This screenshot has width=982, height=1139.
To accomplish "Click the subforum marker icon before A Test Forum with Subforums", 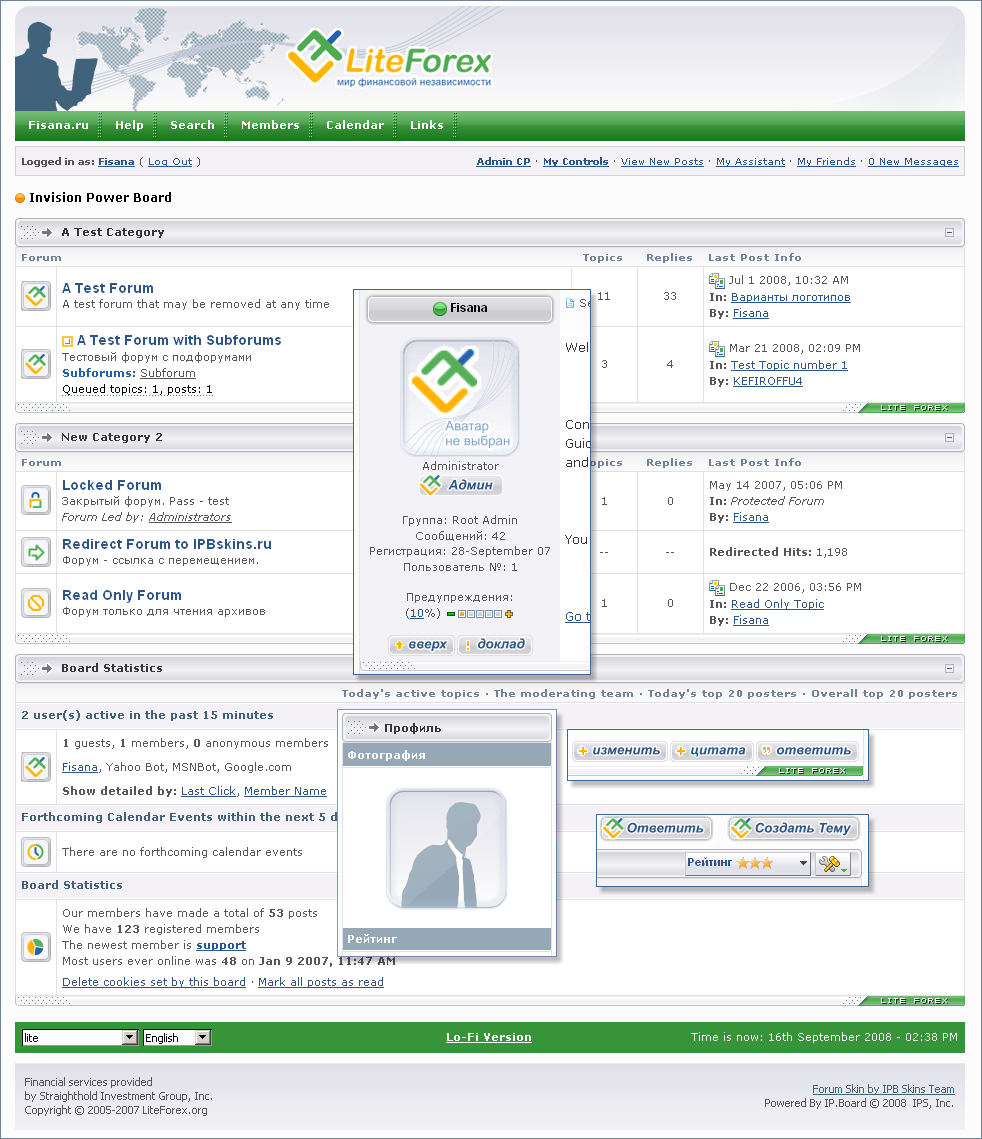I will (x=68, y=341).
